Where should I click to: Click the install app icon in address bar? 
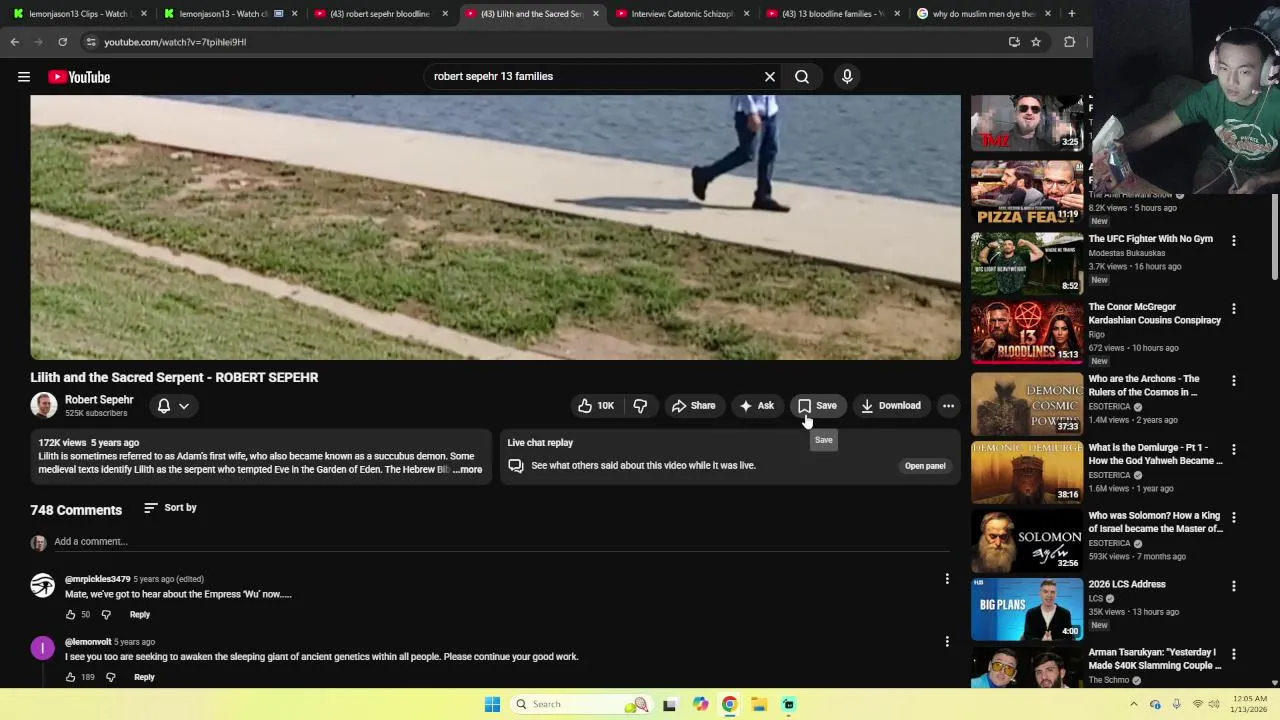[1014, 42]
